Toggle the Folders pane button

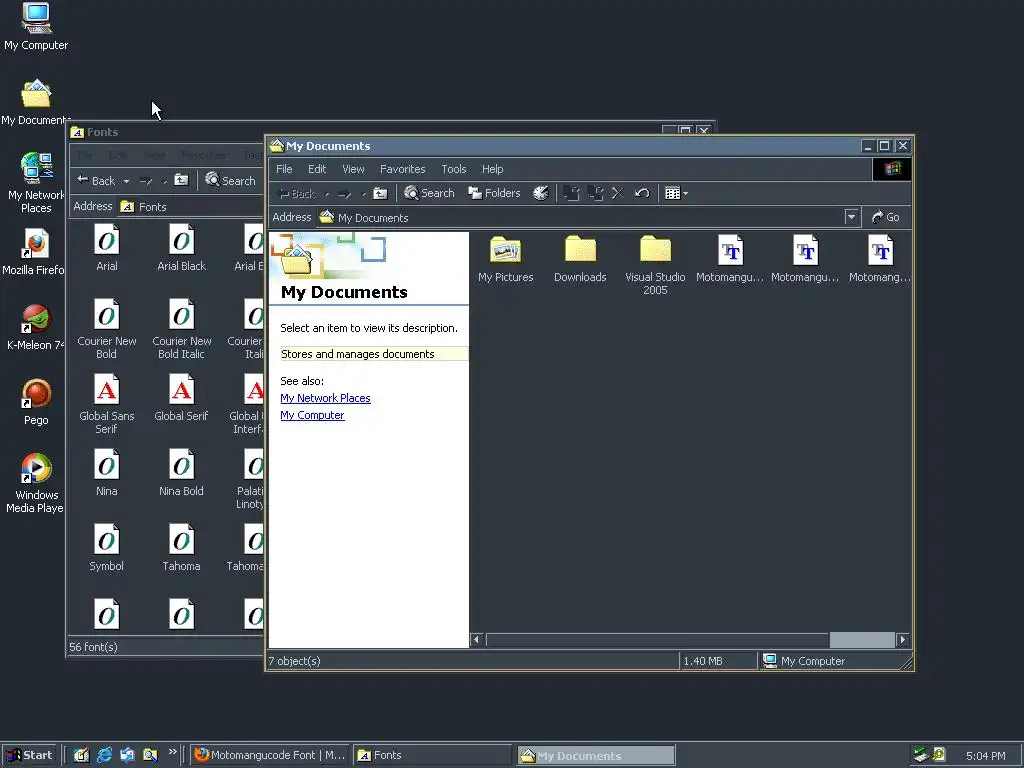[494, 193]
